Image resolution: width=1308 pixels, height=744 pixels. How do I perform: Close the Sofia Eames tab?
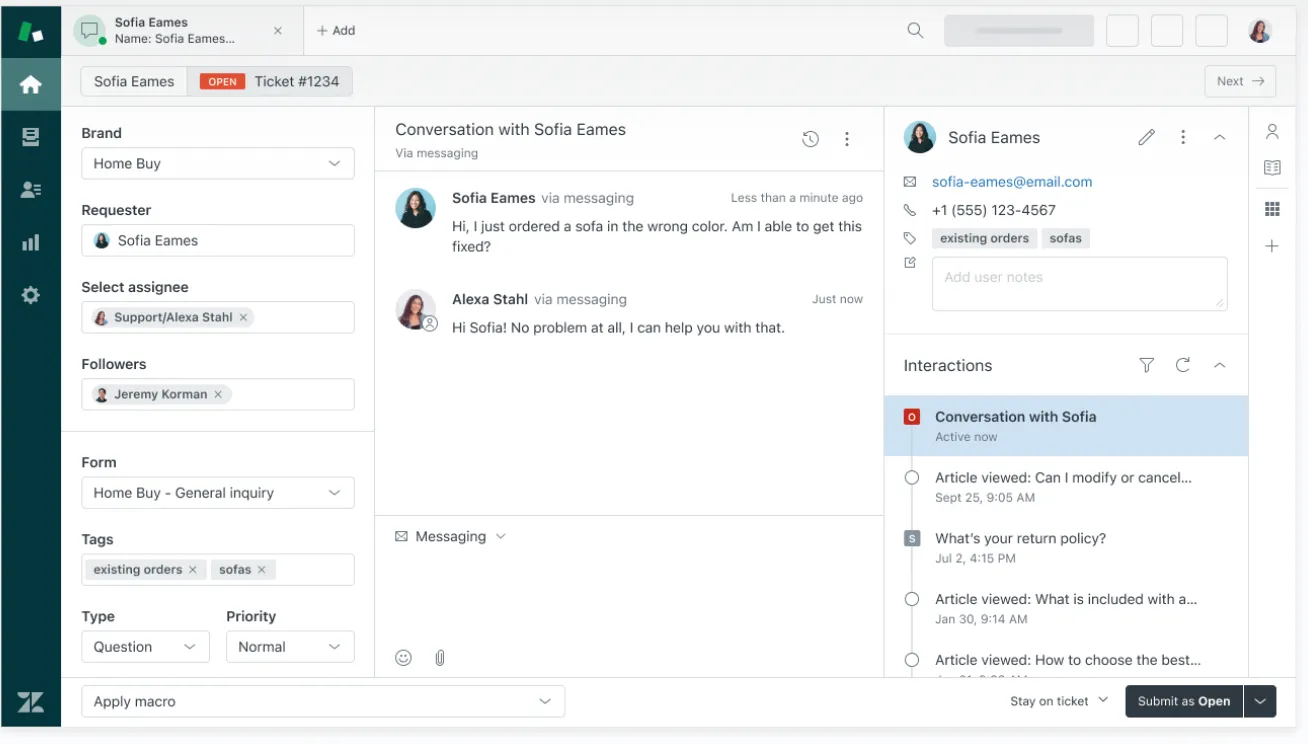pyautogui.click(x=278, y=31)
